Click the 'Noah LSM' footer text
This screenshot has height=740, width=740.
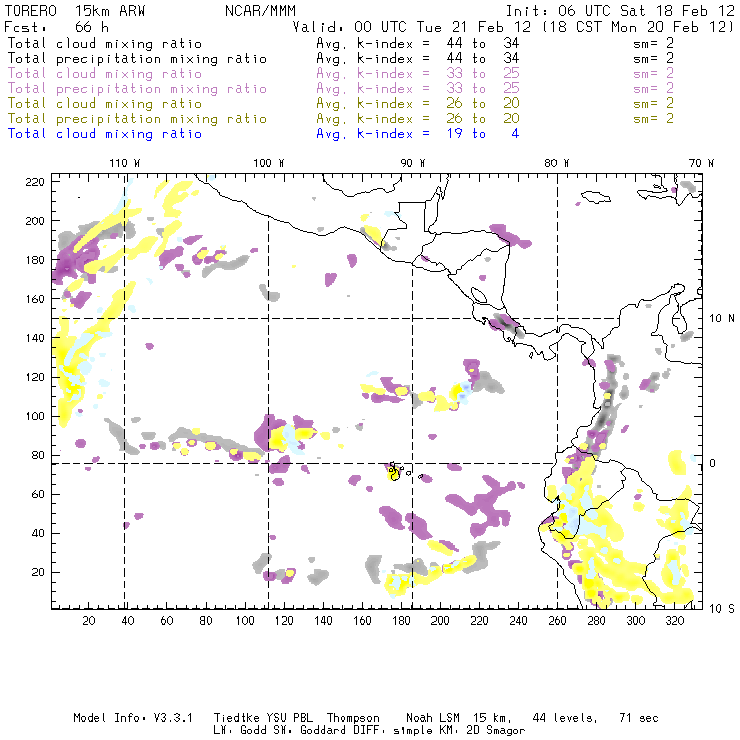click(433, 718)
